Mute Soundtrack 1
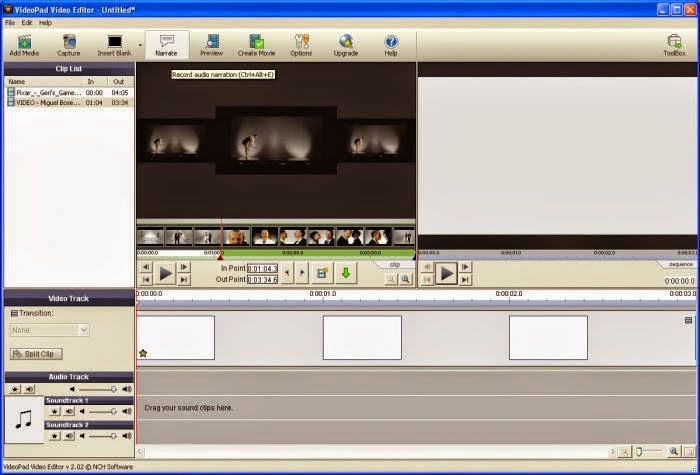The height and width of the screenshot is (475, 700). (69, 412)
